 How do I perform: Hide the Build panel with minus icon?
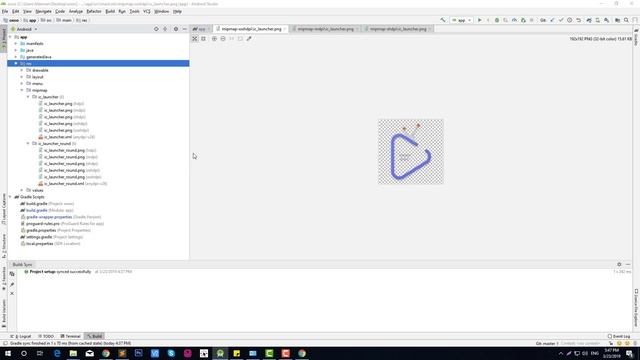coord(628,264)
